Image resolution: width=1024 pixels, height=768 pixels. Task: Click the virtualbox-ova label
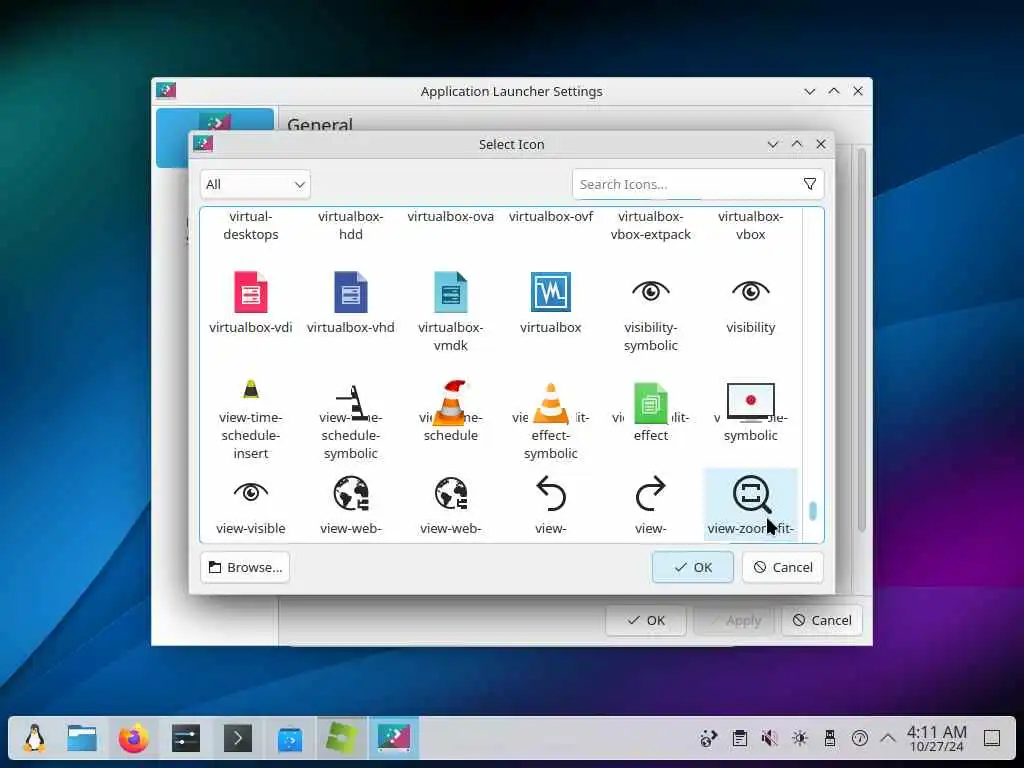point(451,217)
